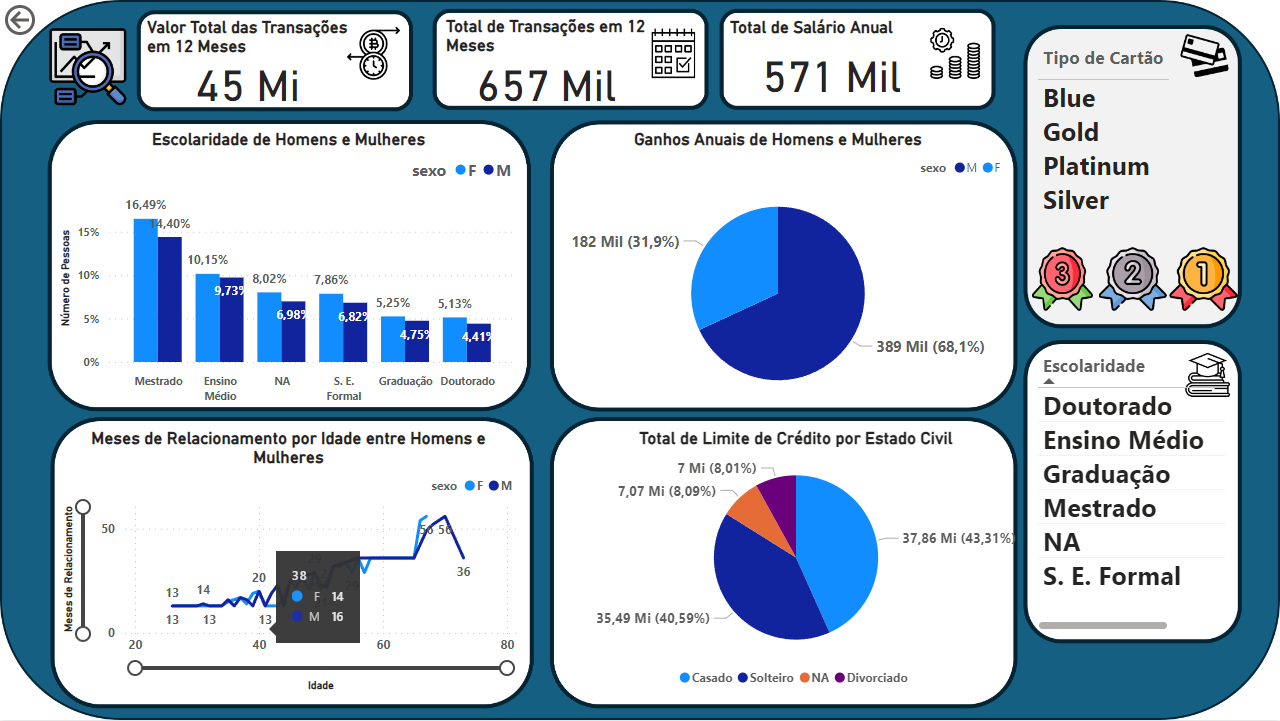The width and height of the screenshot is (1280, 721).
Task: Click the second place medal badge
Action: [1132, 279]
